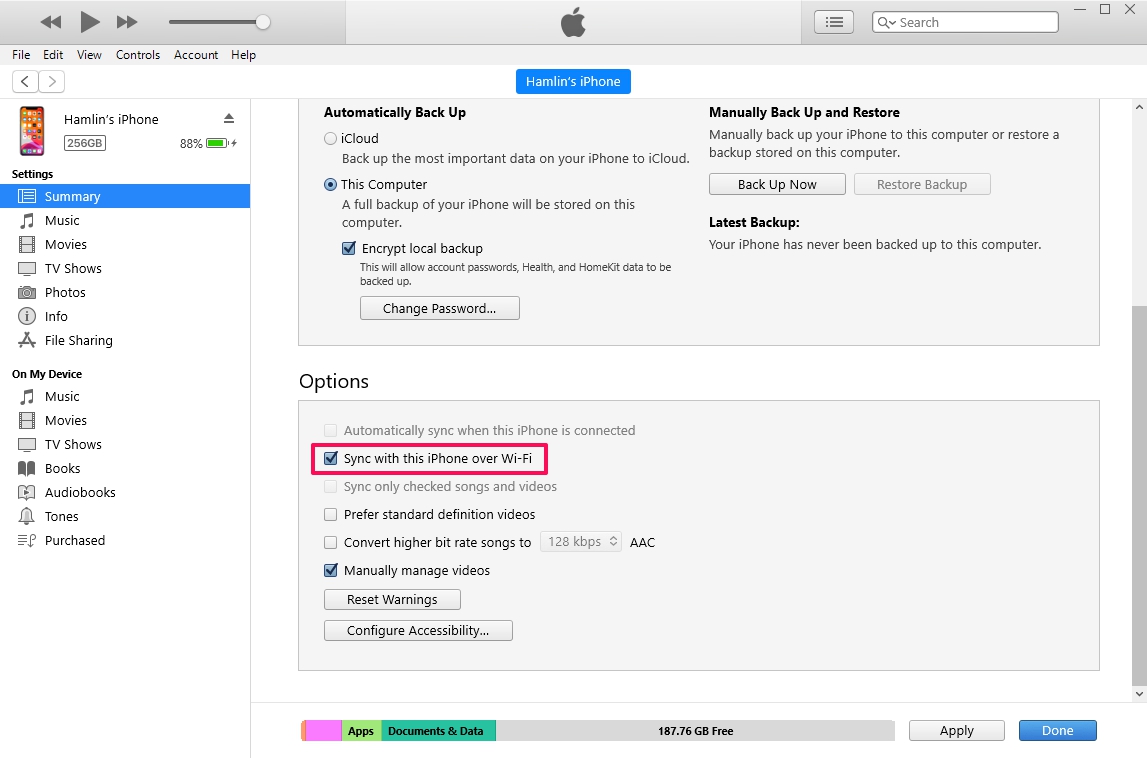Image resolution: width=1147 pixels, height=758 pixels.
Task: Eject Hamlin's iPhone using eject icon
Action: (228, 118)
